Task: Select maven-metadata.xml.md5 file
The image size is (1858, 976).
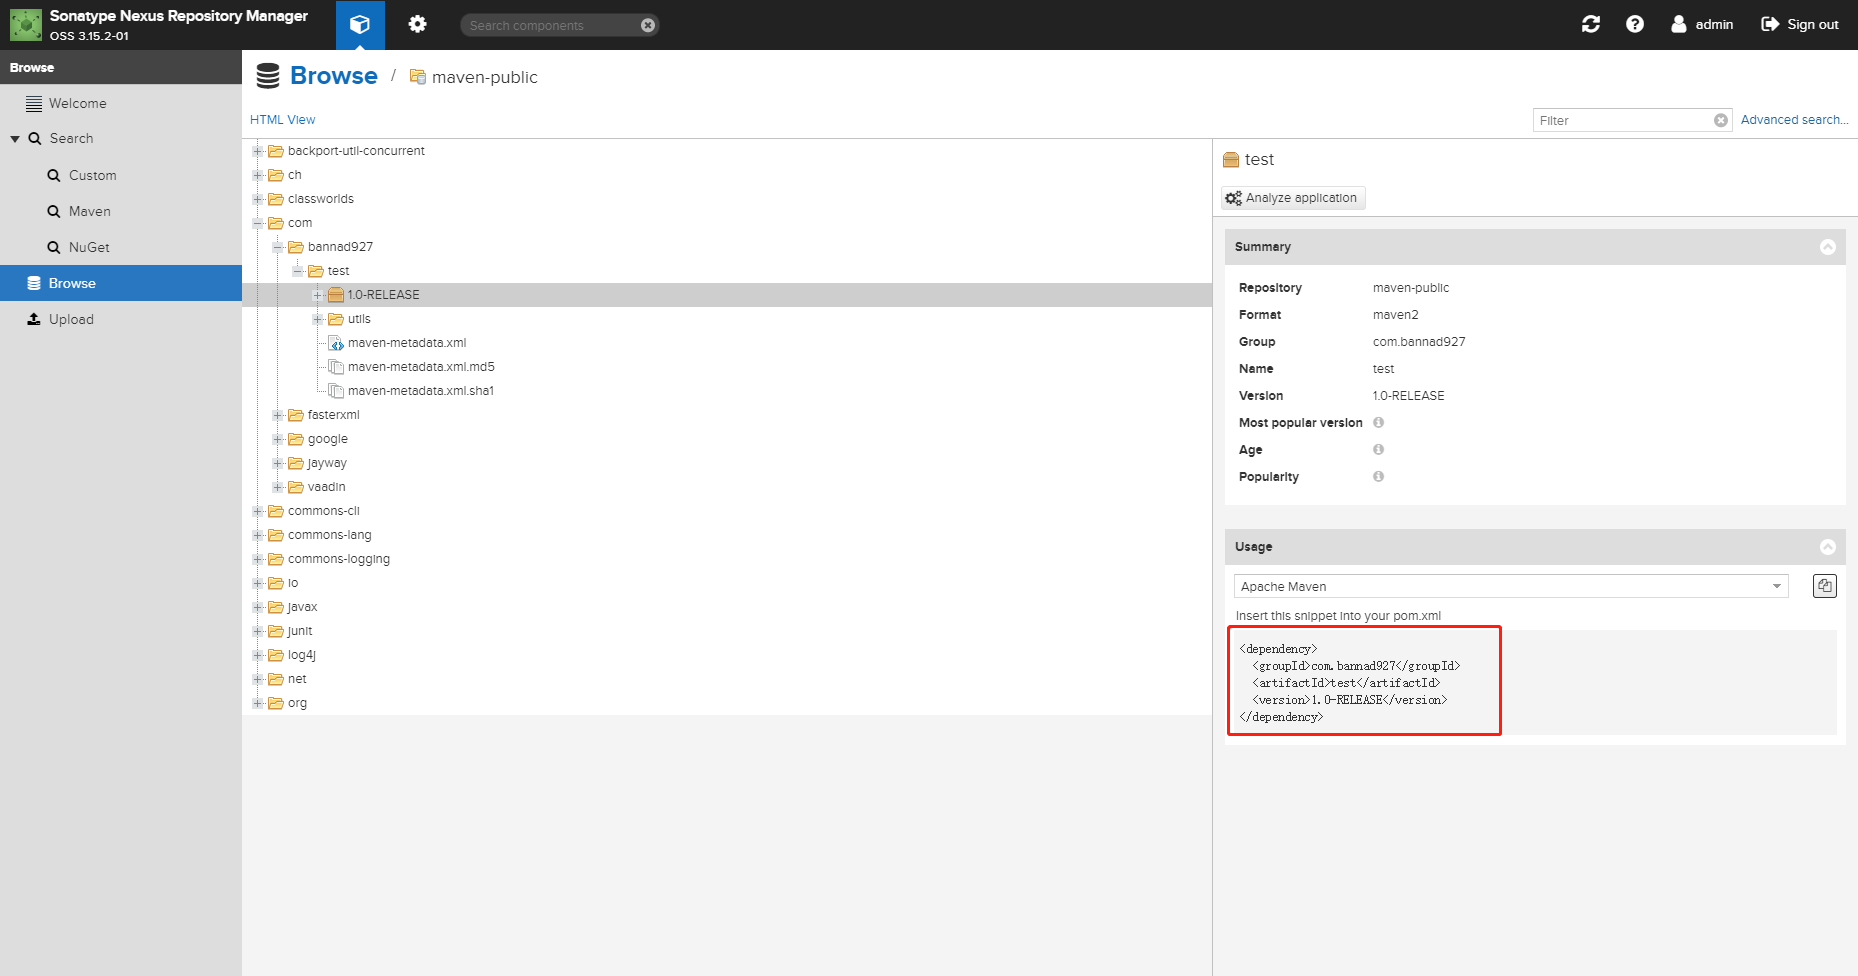Action: [421, 367]
